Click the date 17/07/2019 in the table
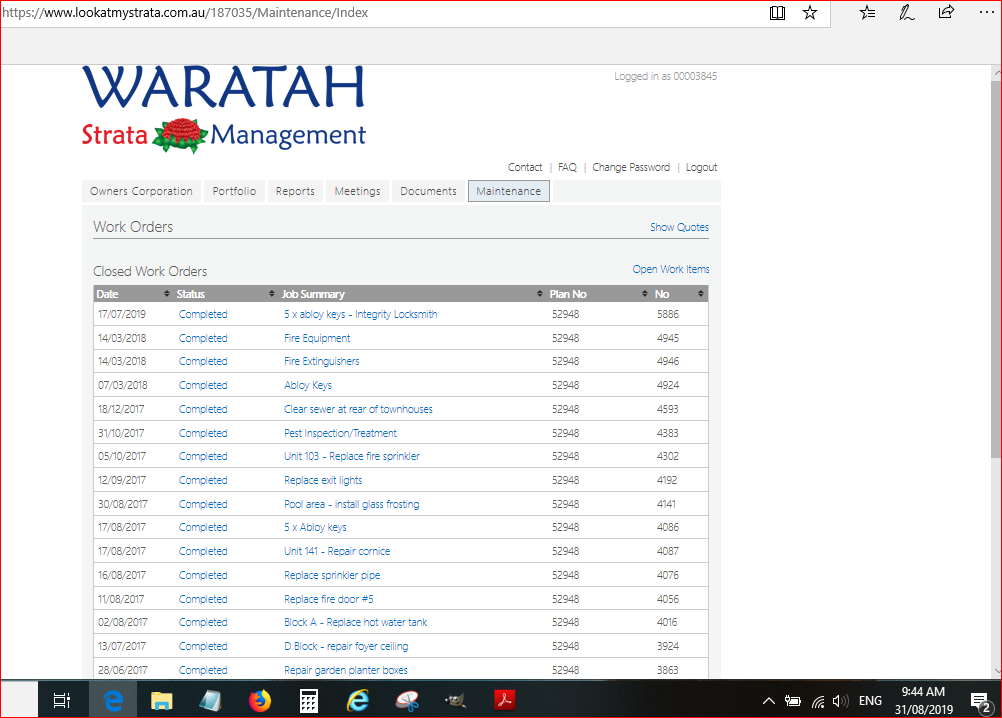 [x=121, y=314]
